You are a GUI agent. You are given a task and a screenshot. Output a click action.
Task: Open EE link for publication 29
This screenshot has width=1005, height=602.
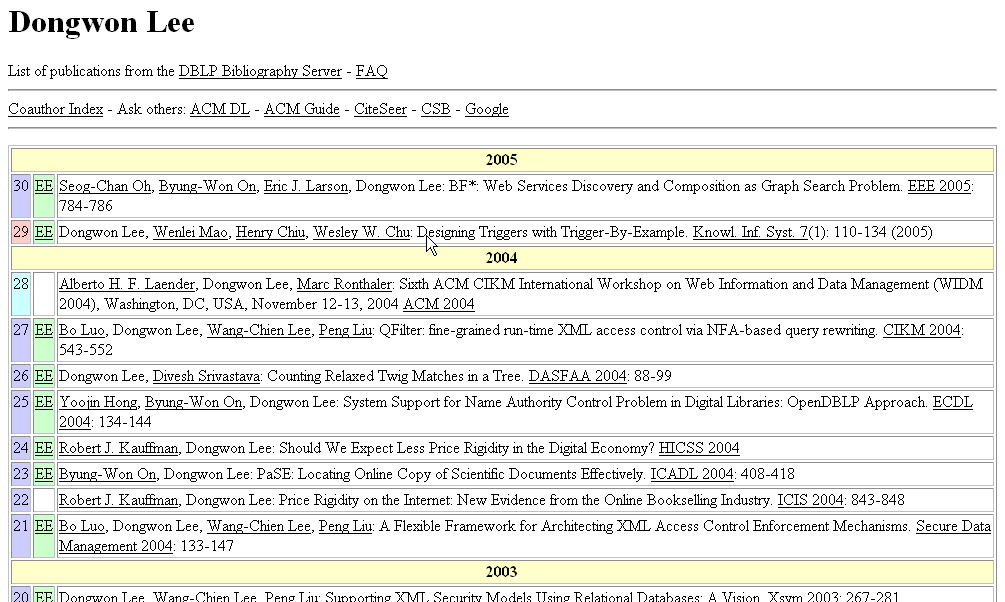point(43,232)
